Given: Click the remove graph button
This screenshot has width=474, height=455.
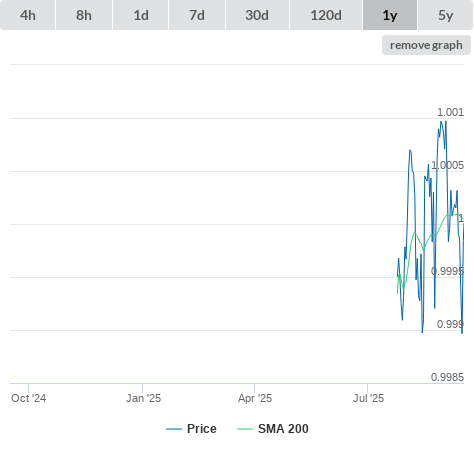Looking at the screenshot, I should pos(426,45).
